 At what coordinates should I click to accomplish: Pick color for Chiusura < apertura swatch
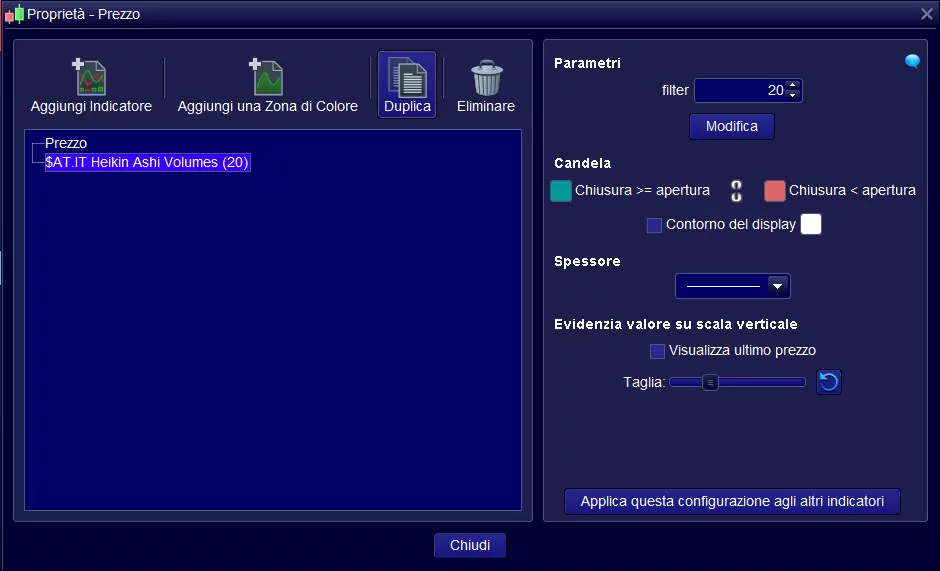(x=775, y=191)
